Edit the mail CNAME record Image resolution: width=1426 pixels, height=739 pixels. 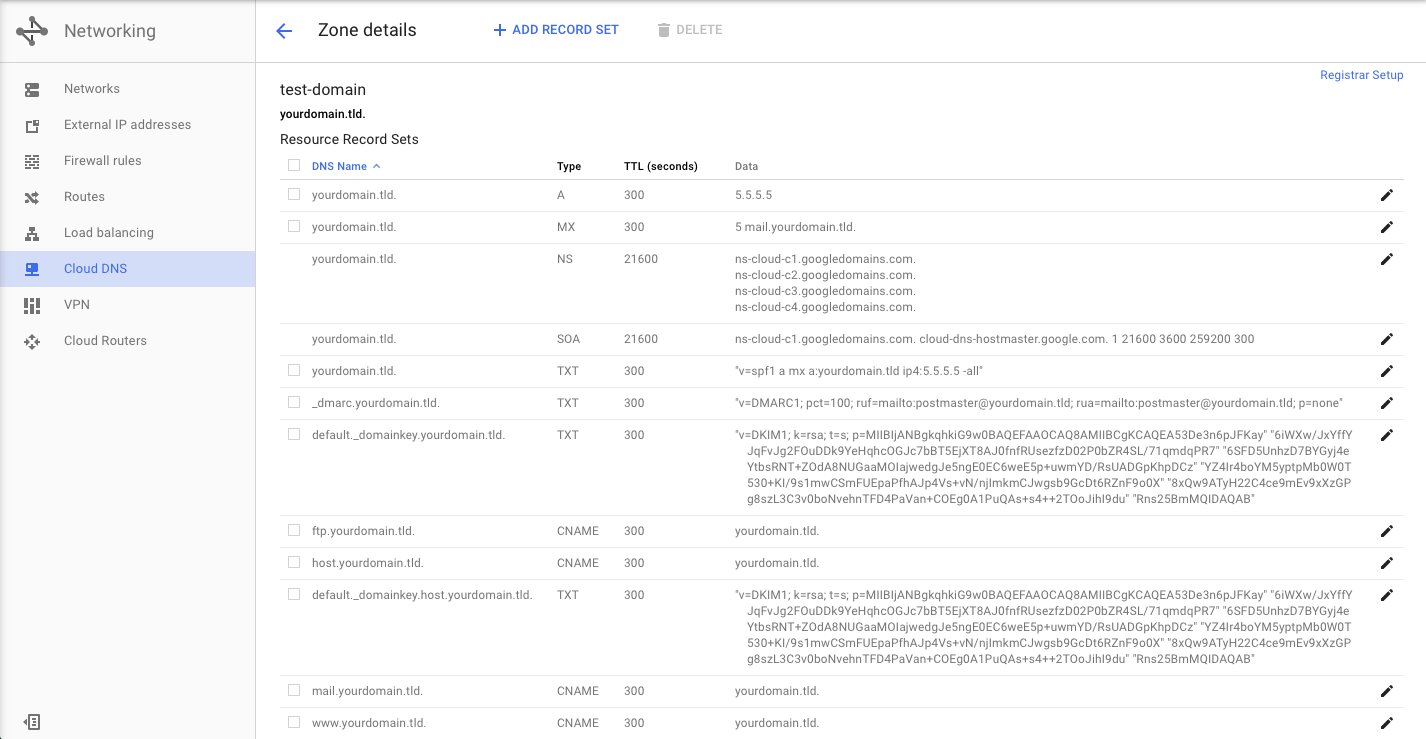[1386, 691]
